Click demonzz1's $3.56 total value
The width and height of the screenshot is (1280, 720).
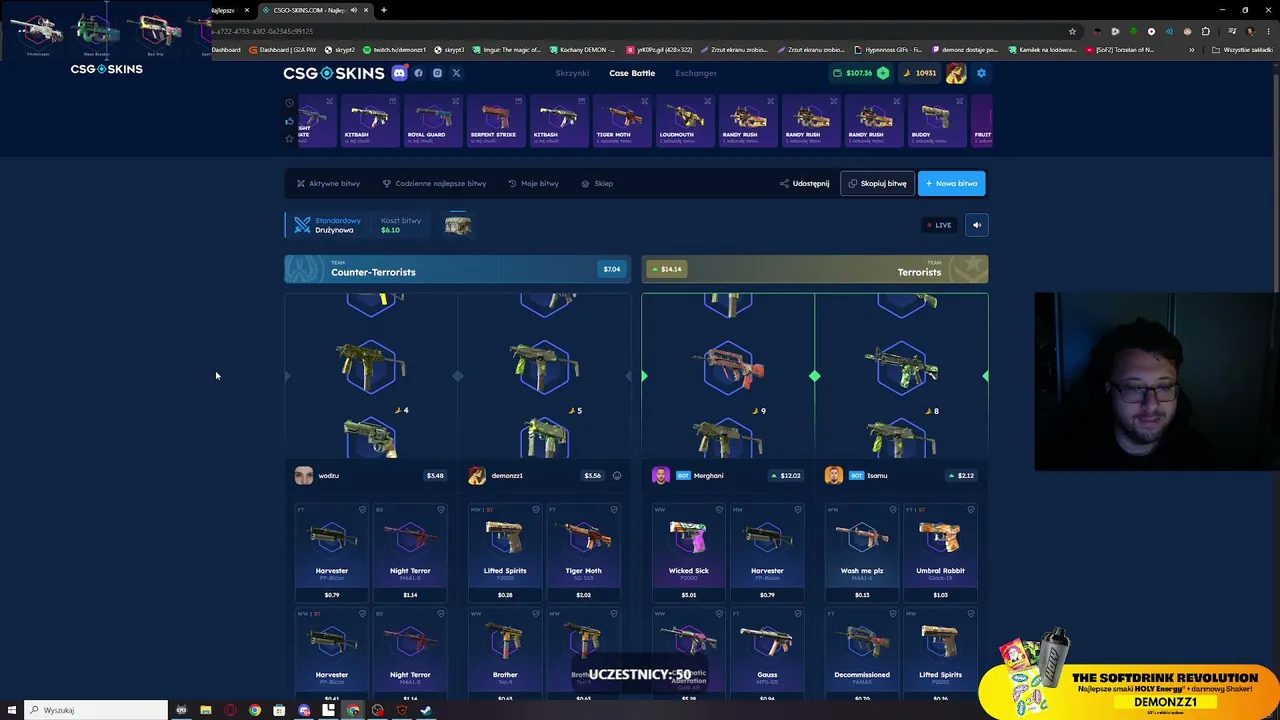592,476
